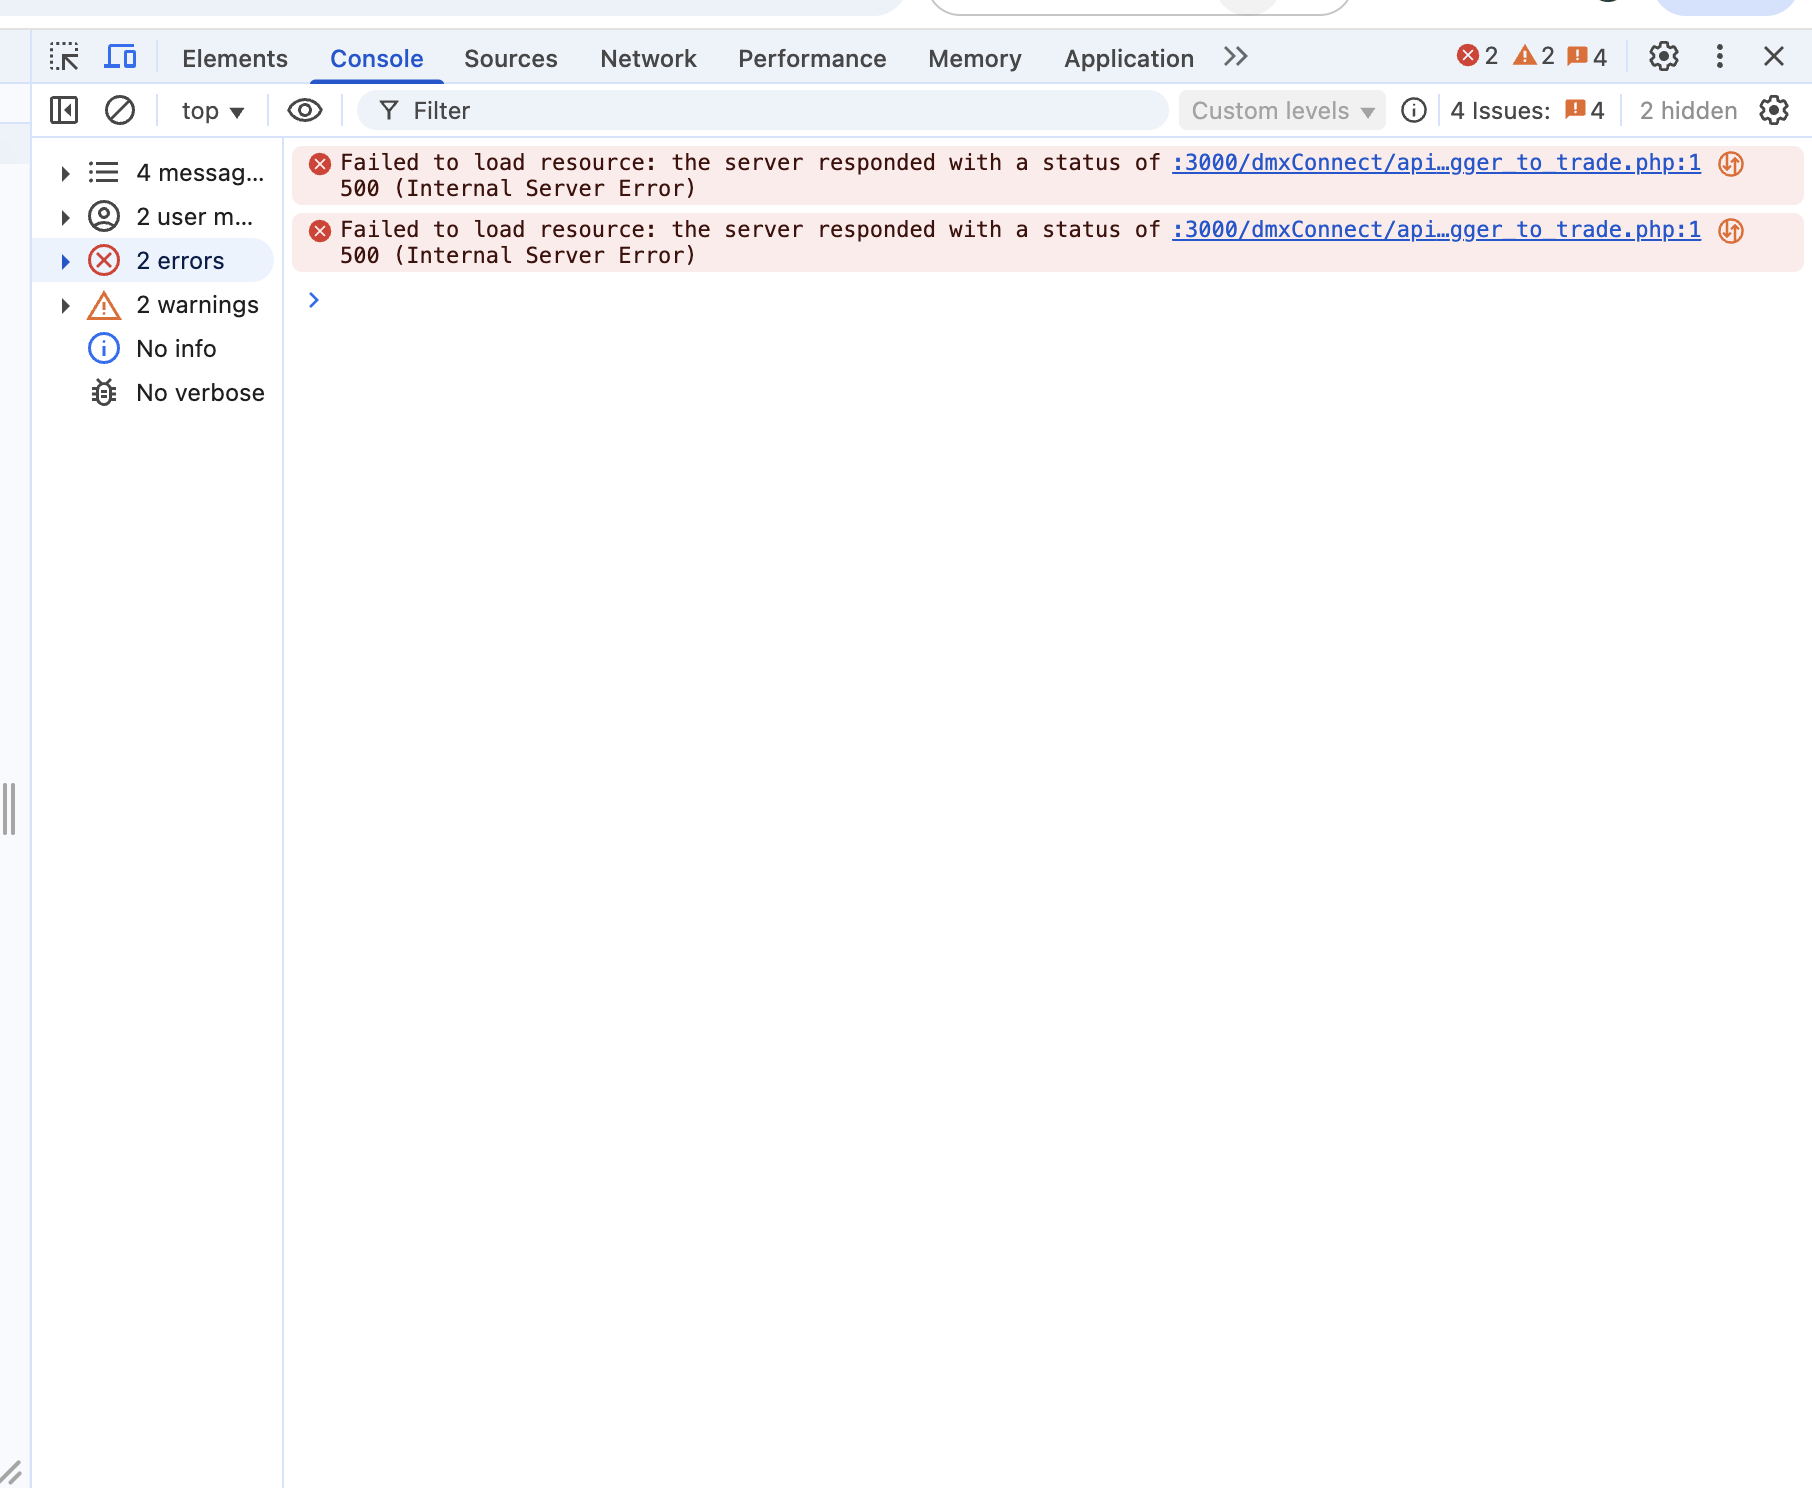Activate the inspect element picker icon
1812x1488 pixels.
click(x=64, y=57)
